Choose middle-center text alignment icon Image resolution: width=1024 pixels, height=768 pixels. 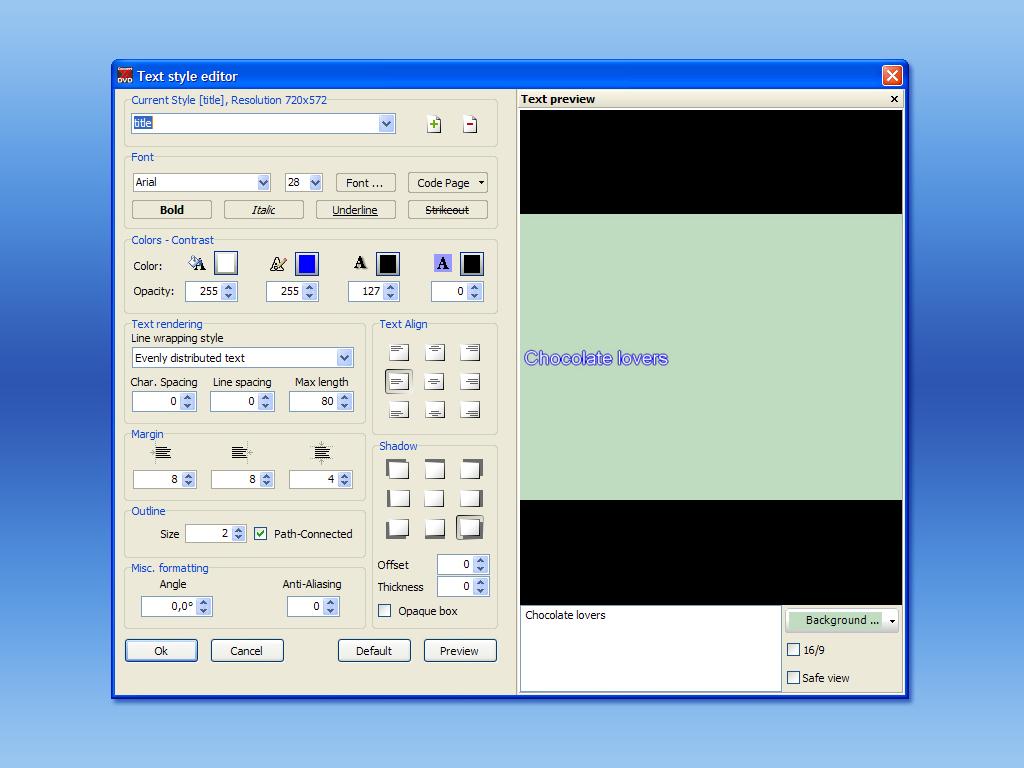(x=434, y=381)
